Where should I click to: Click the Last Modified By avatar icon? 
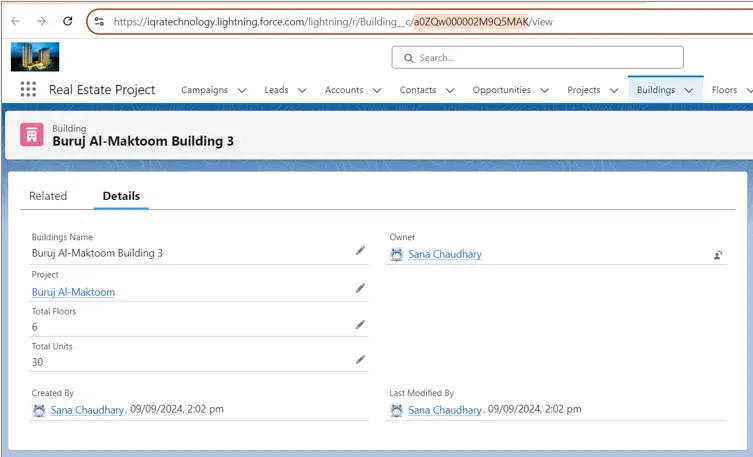click(x=397, y=410)
